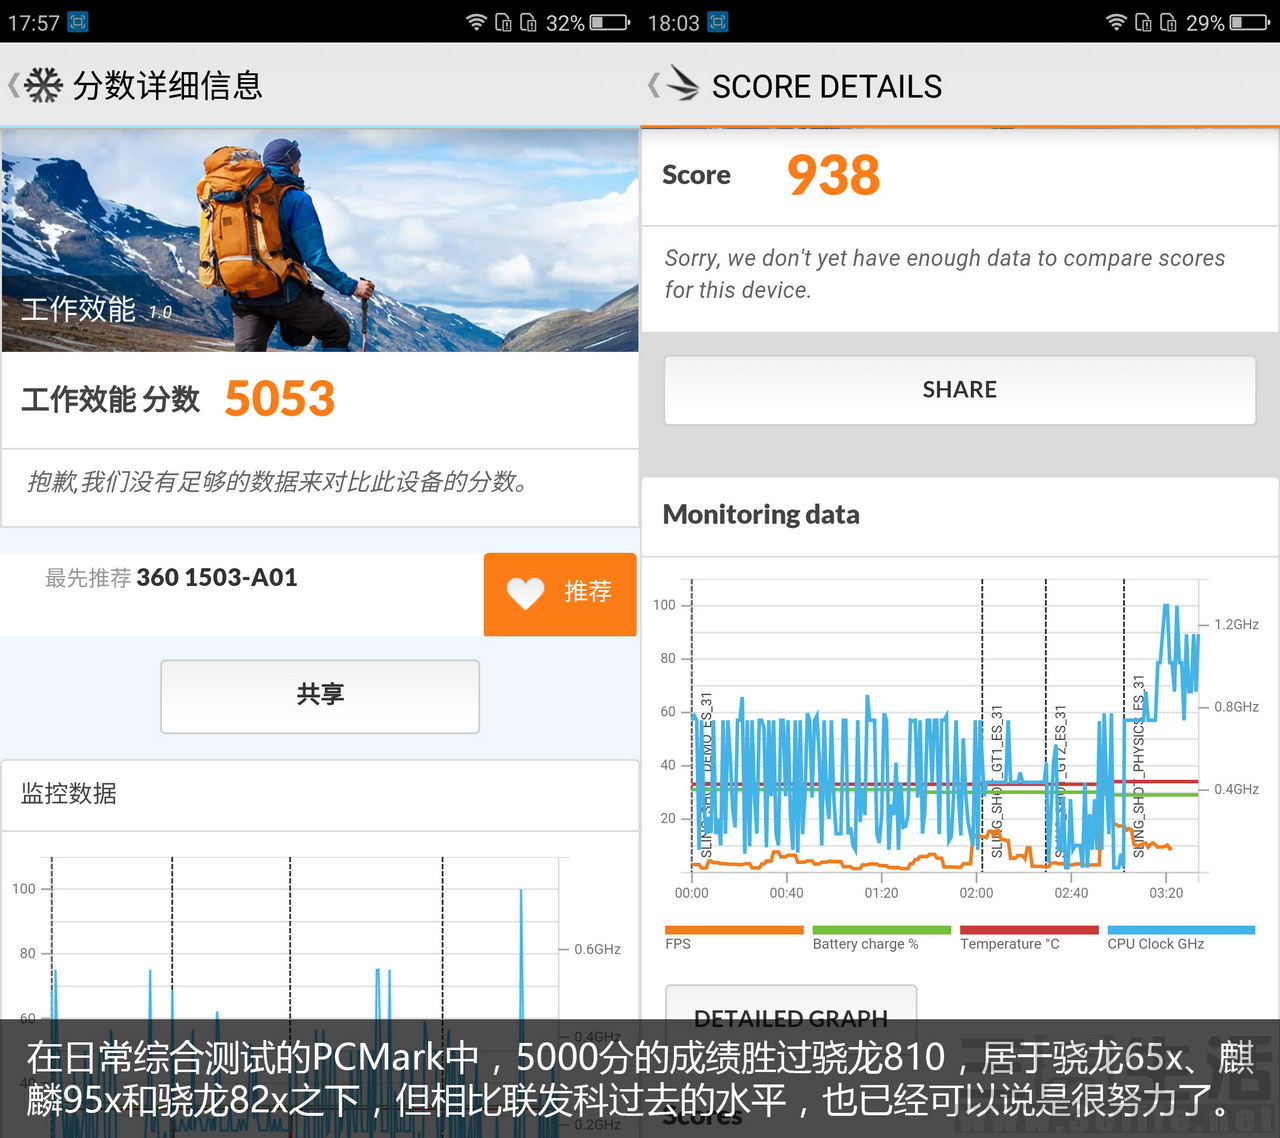The image size is (1280, 1138).
Task: Tap the PCMark snowflake logo icon
Action: 43,85
